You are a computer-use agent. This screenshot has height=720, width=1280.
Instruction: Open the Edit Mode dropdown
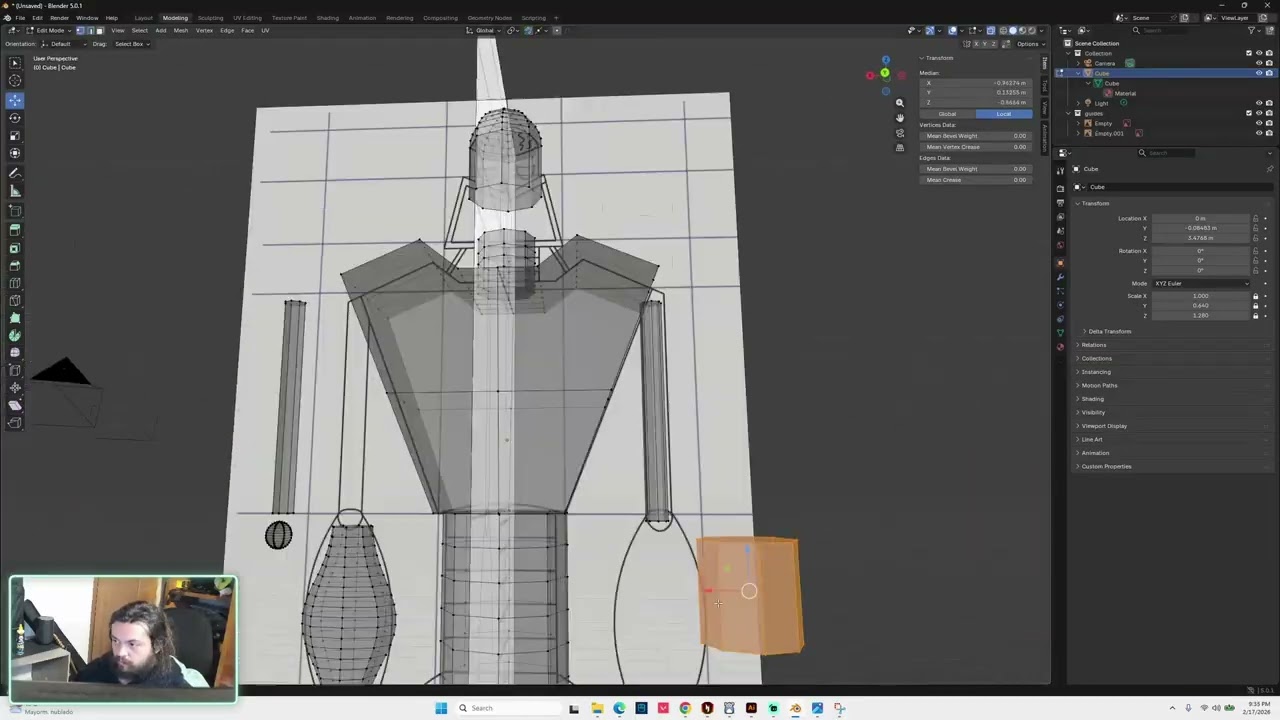[48, 30]
